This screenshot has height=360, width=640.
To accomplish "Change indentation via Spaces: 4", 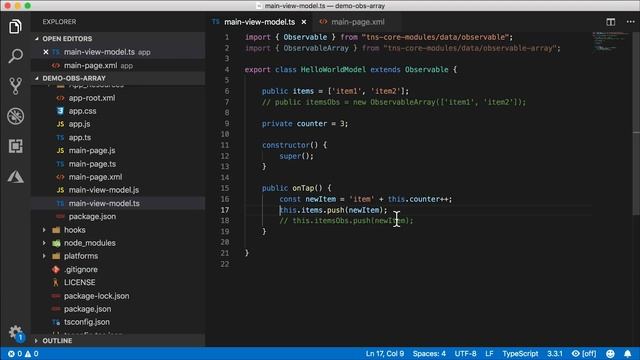I will [x=429, y=354].
